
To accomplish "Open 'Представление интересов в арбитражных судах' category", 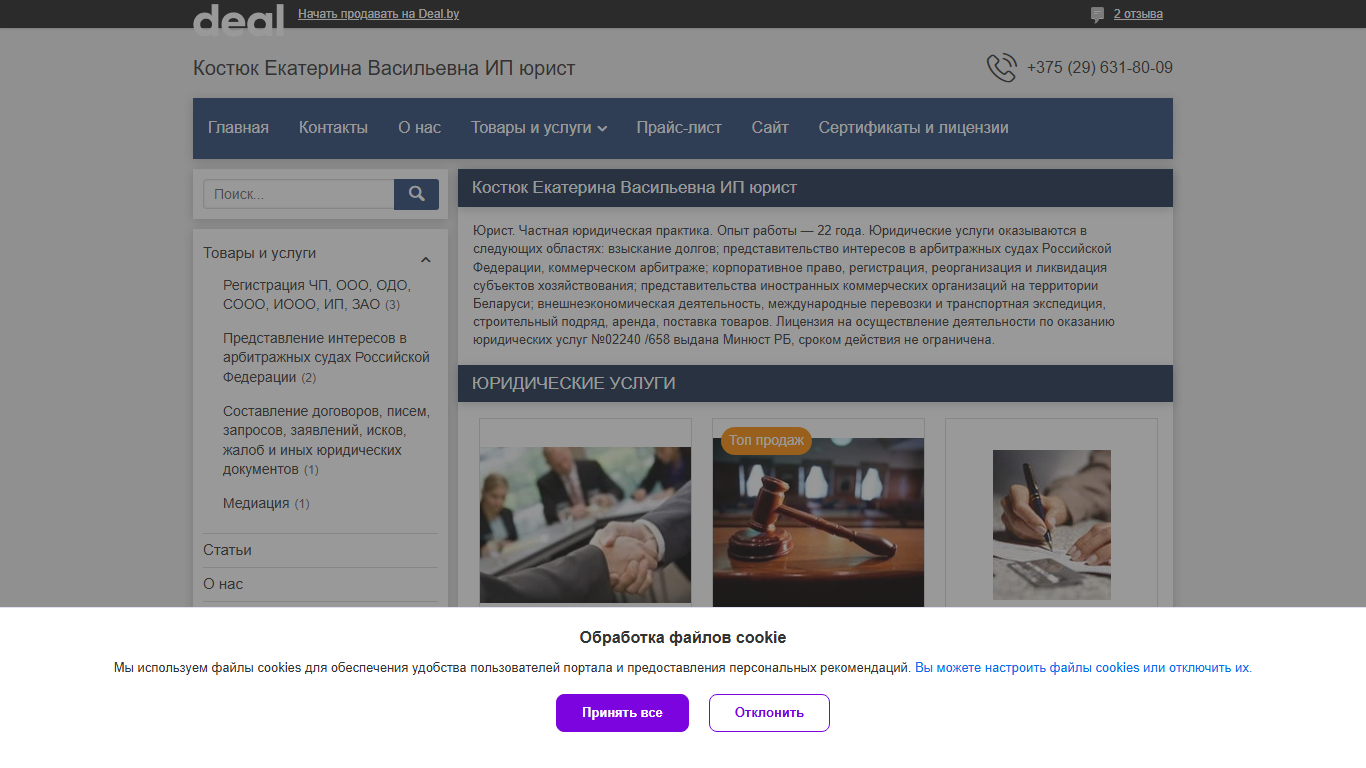I will 326,357.
